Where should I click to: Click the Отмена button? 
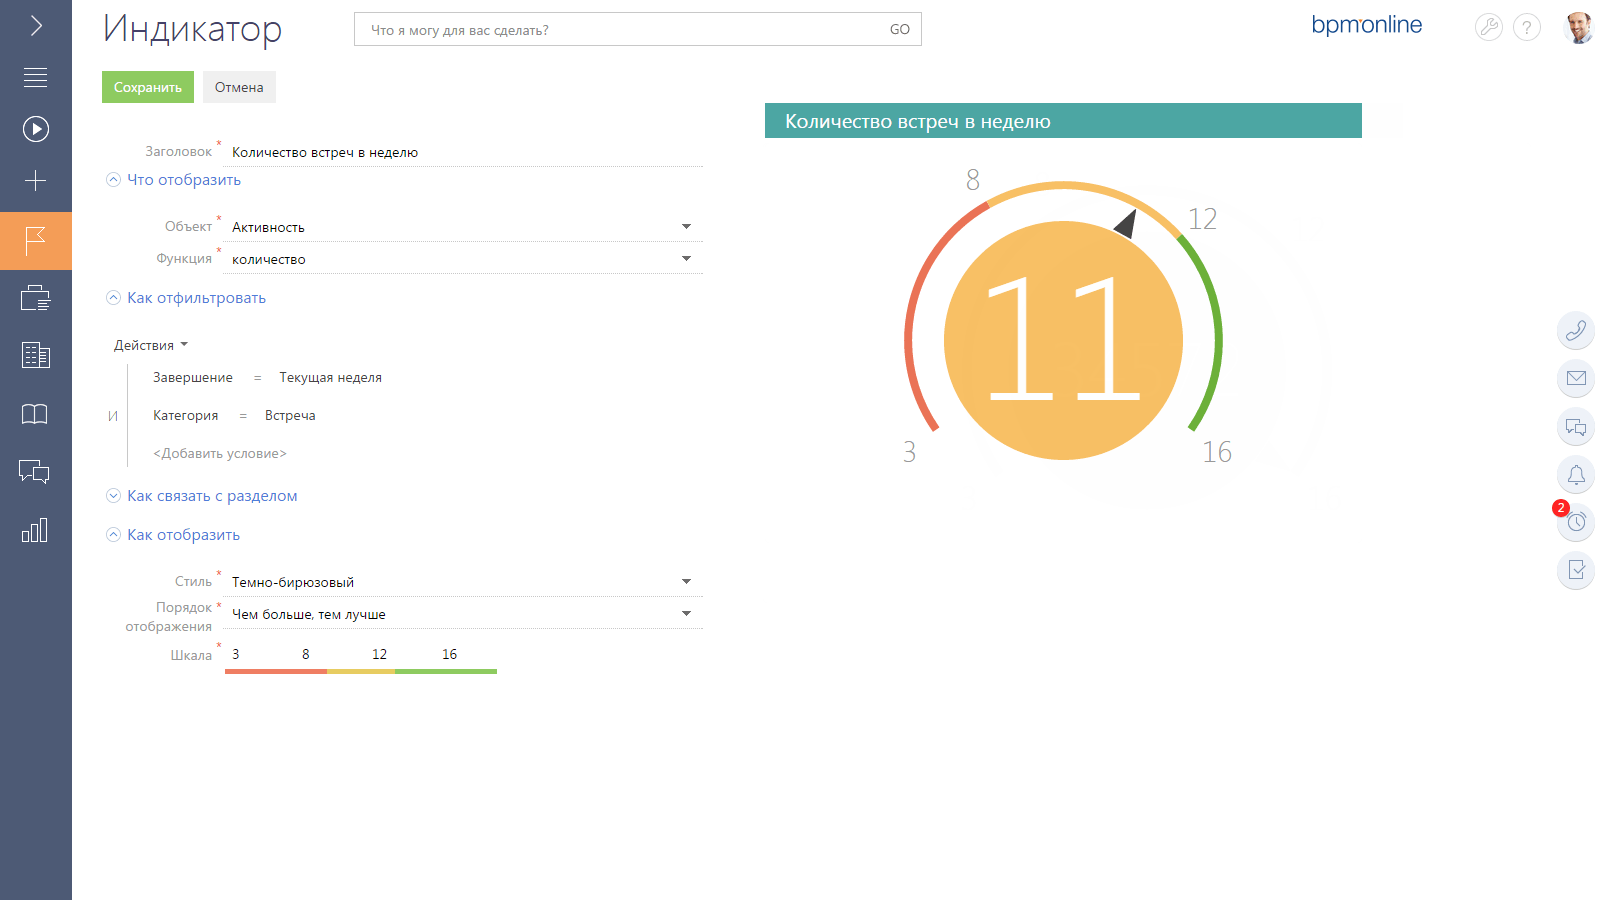coord(239,87)
